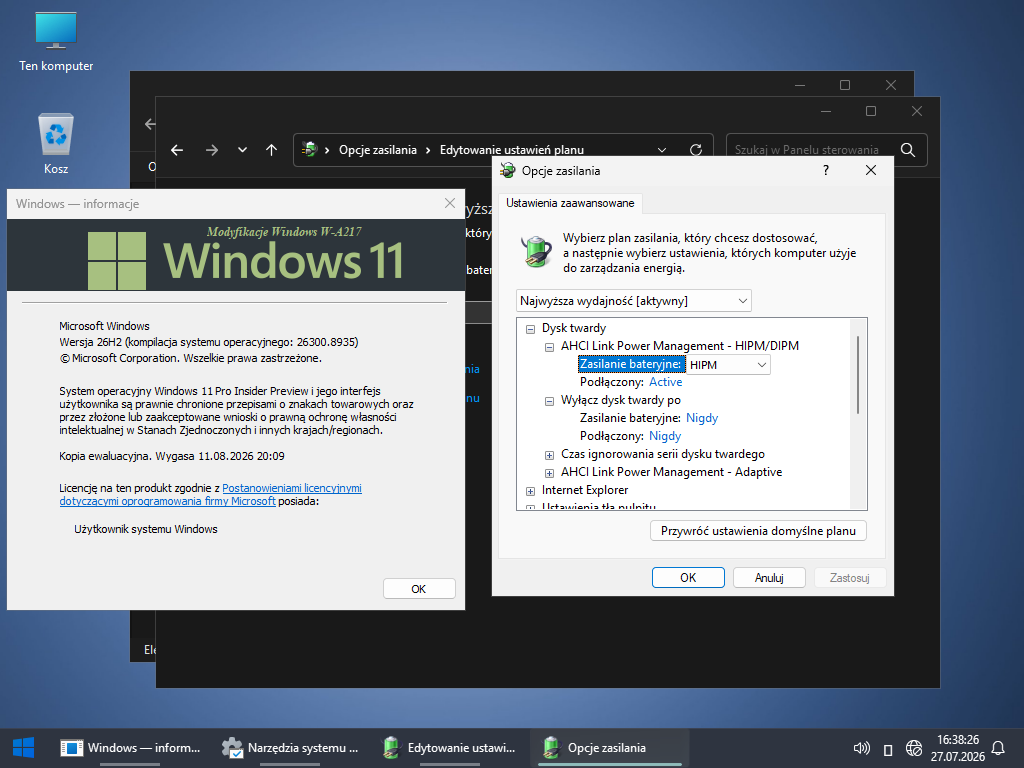
Task: Open the notifications bell icon
Action: click(x=999, y=748)
